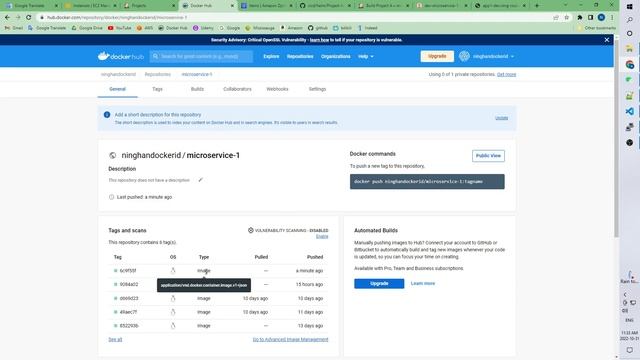The image size is (640, 360).
Task: Open File Explorer from the taskbar
Action: 629,49
